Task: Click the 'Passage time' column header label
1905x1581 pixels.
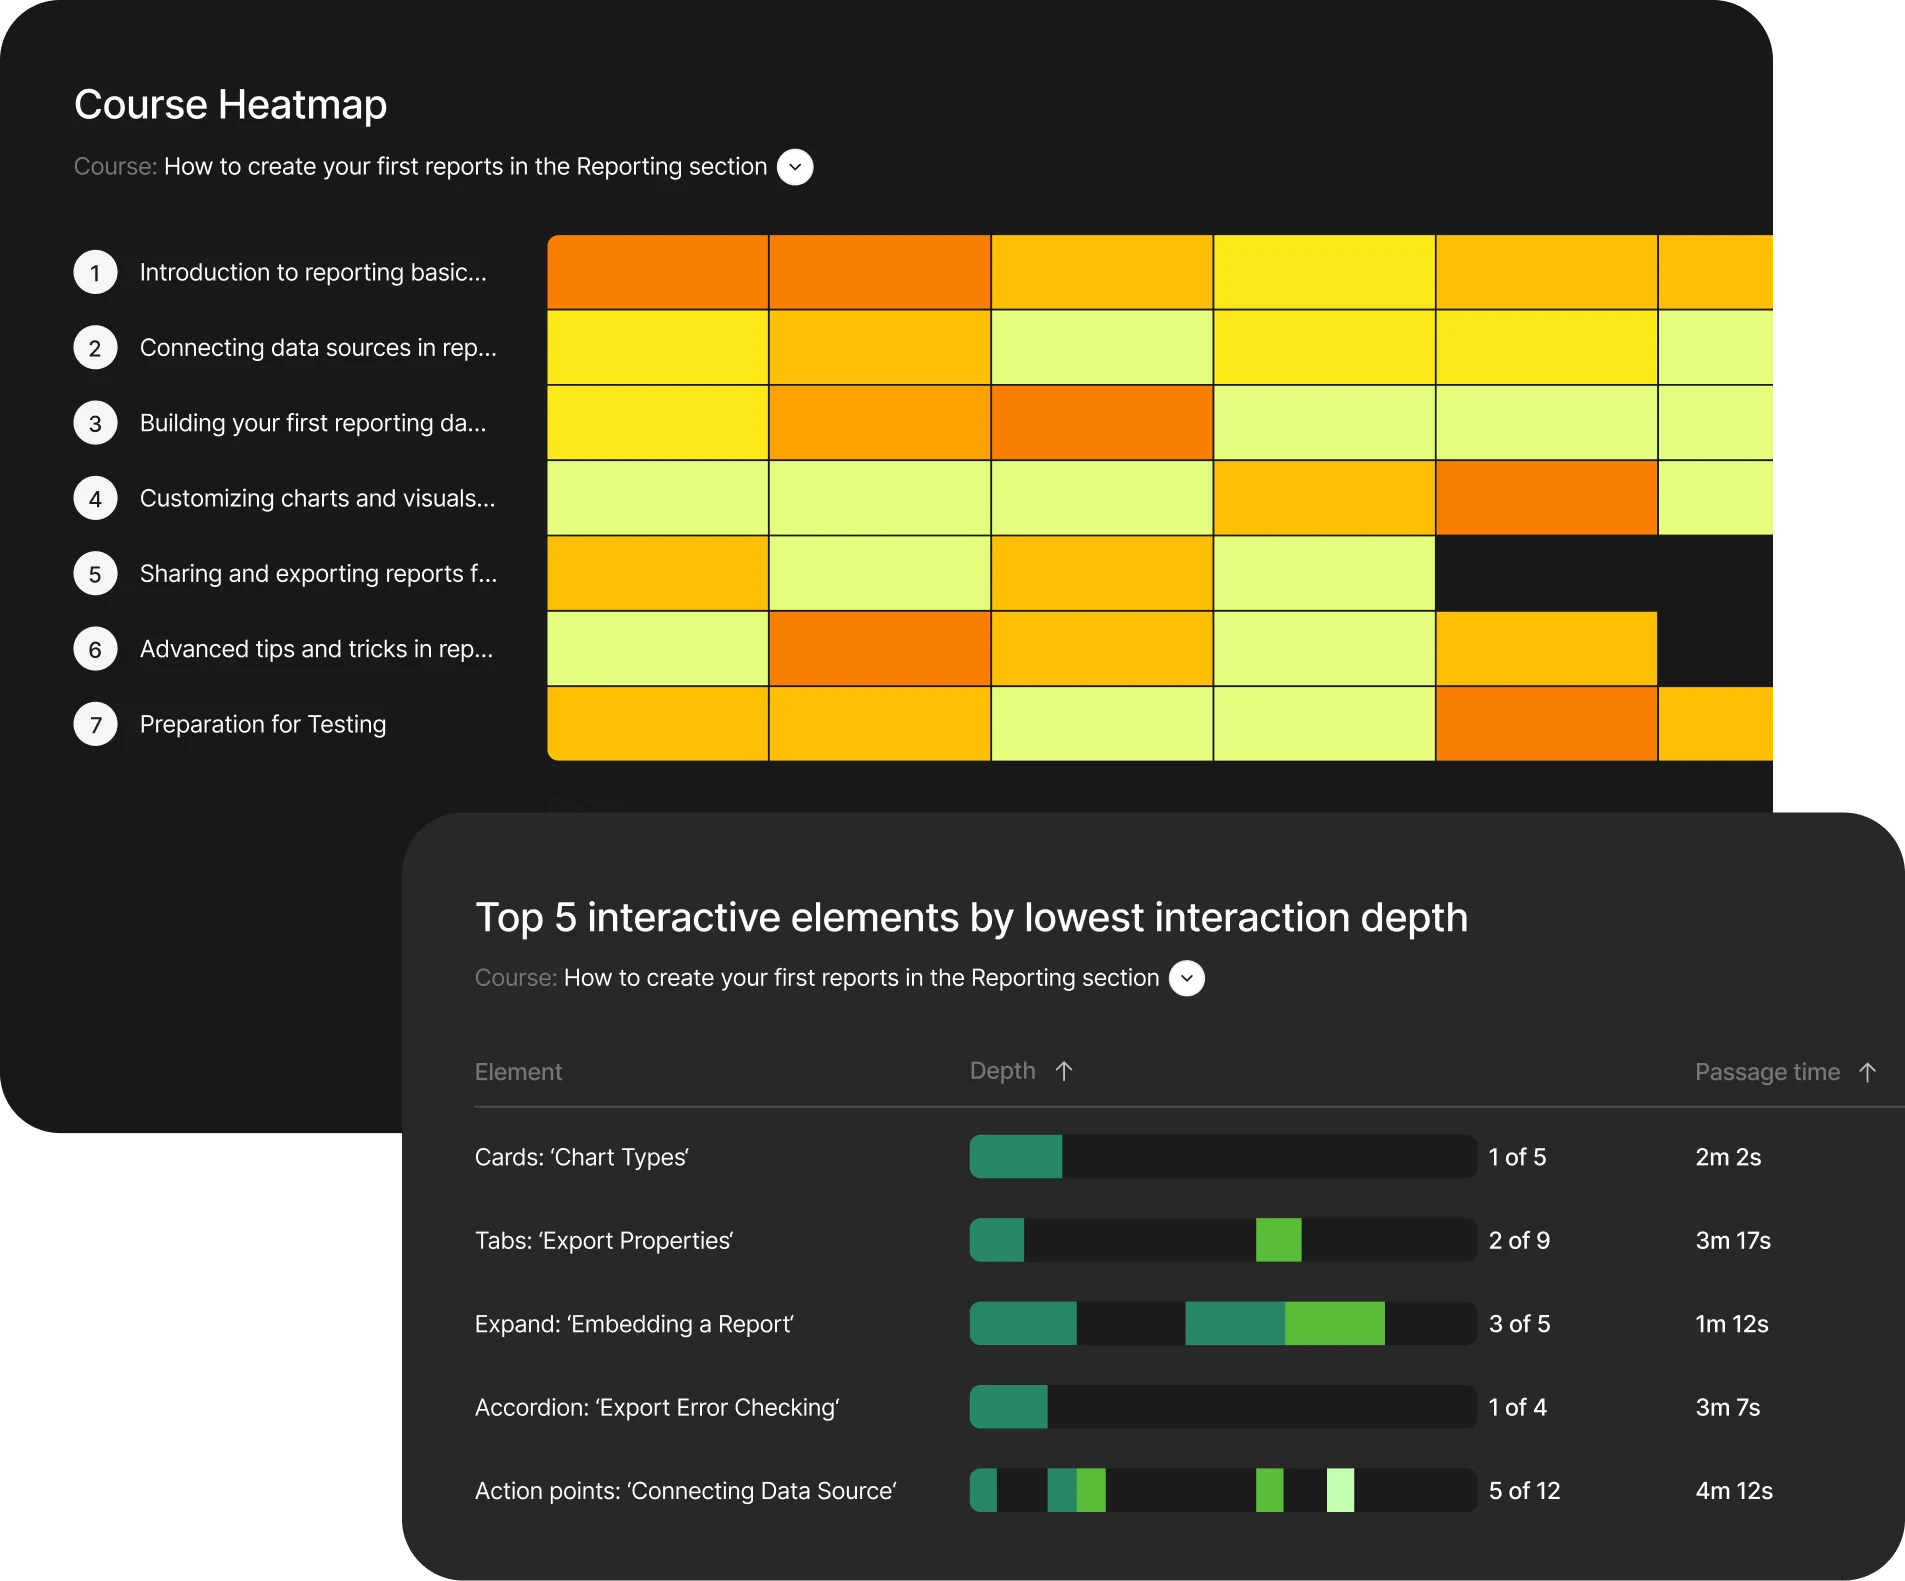Action: click(x=1766, y=1072)
